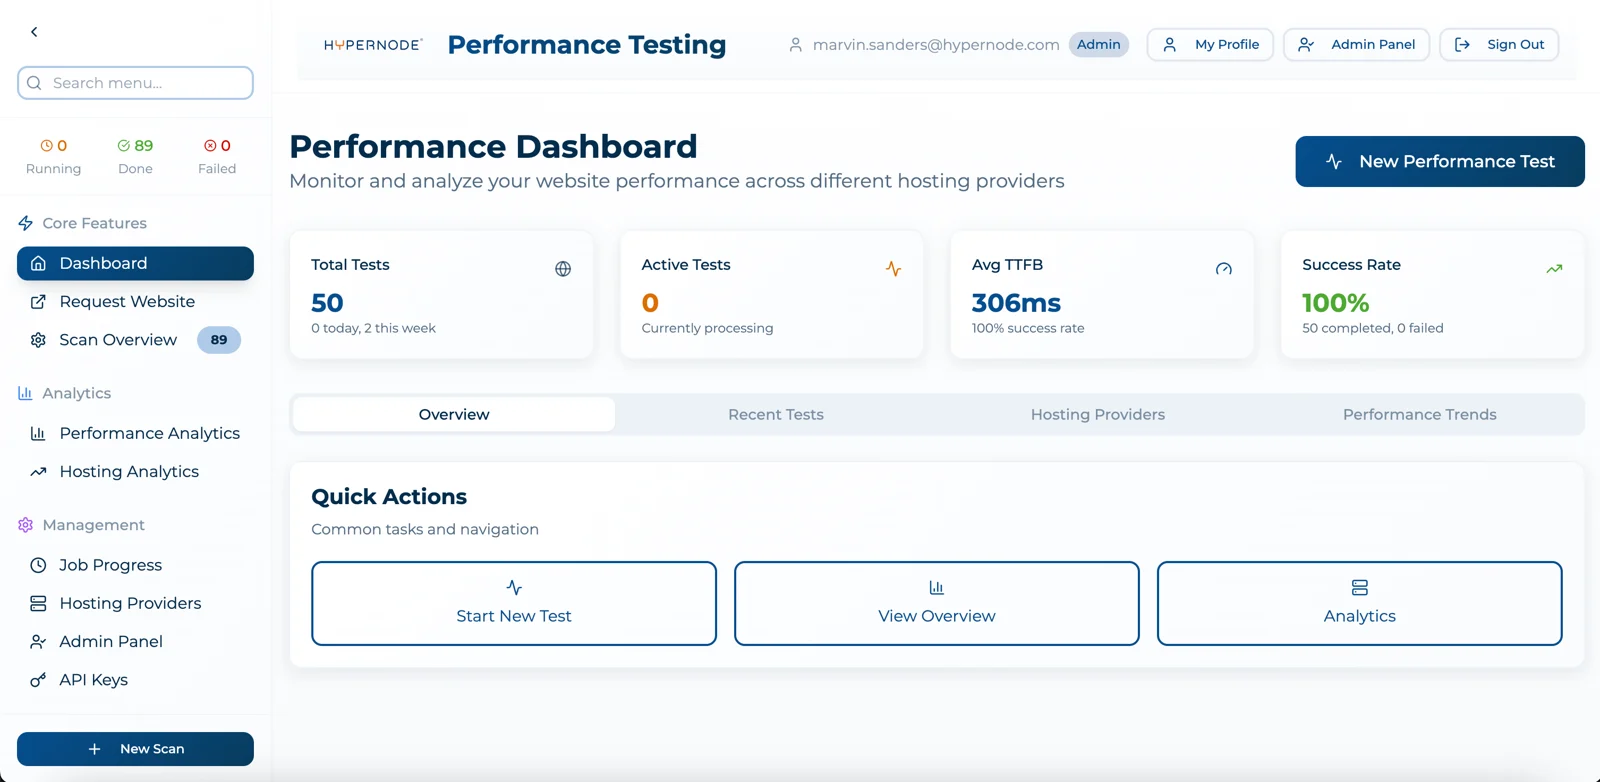Click the 89 badge beside Scan Overview
1600x782 pixels.
coord(219,340)
